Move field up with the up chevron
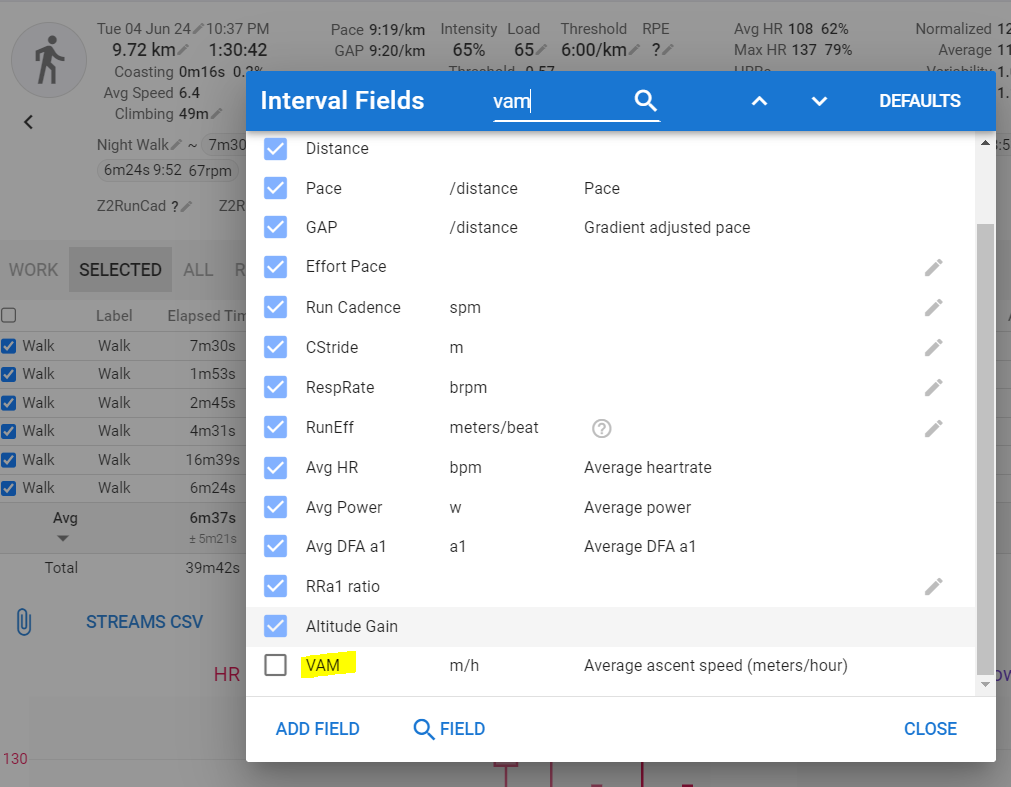The width and height of the screenshot is (1011, 787). point(760,101)
